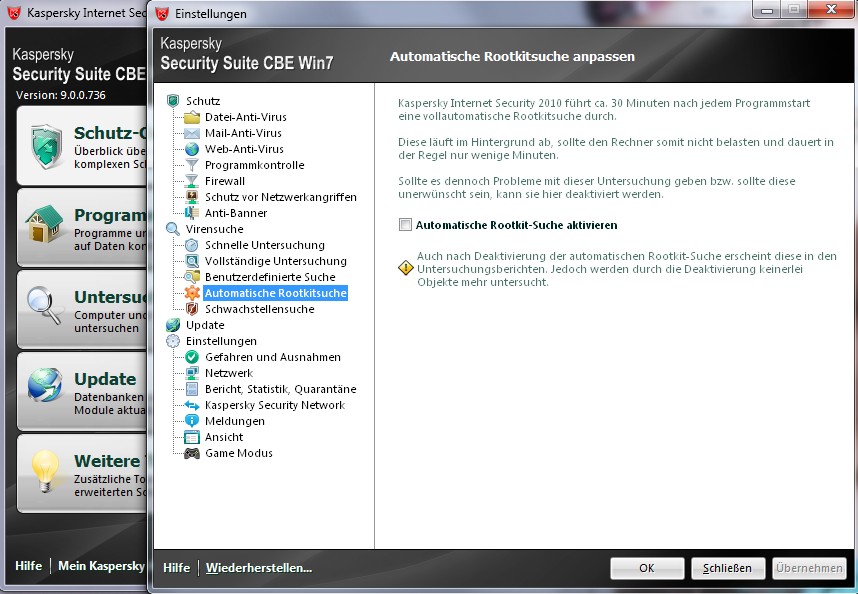Select Update entry in settings tree
Viewport: 858px width, 594px height.
[x=205, y=325]
